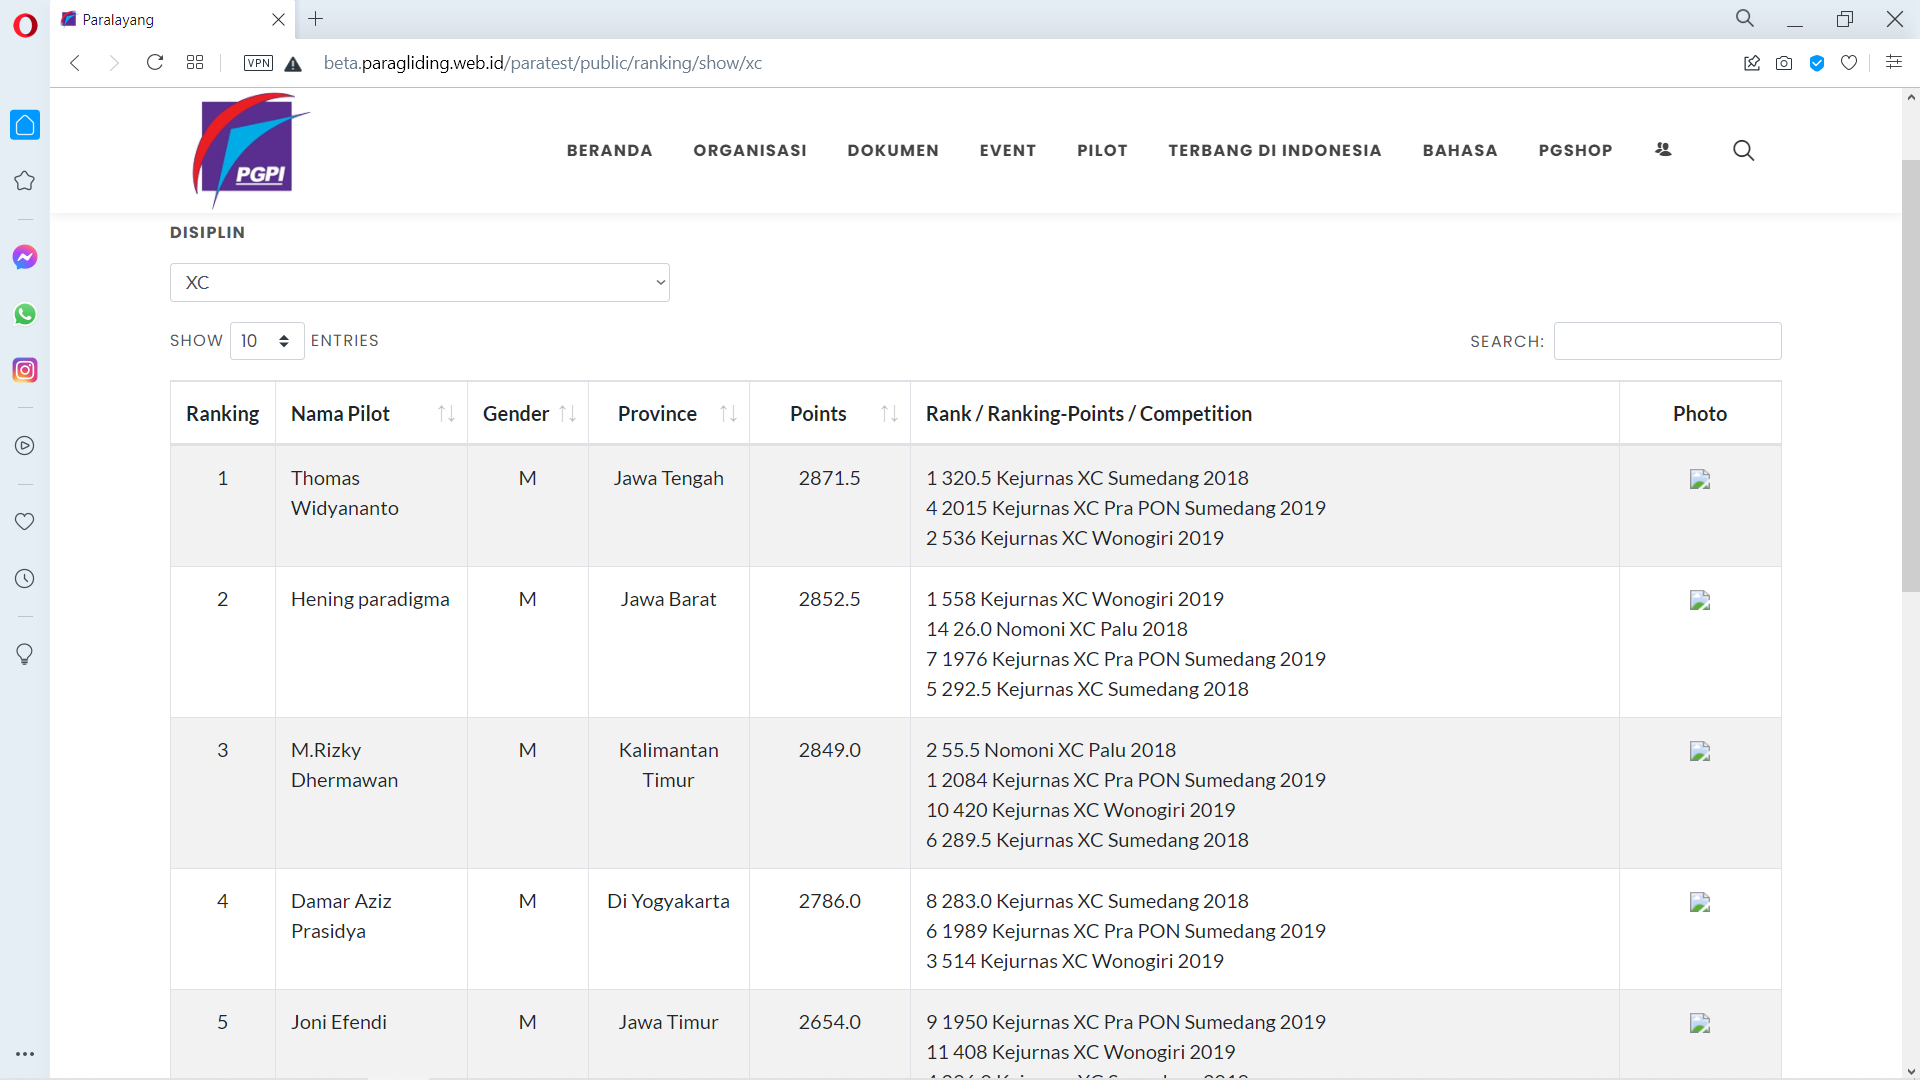
Task: Open WhatsApp sidebar panel
Action: pos(25,314)
